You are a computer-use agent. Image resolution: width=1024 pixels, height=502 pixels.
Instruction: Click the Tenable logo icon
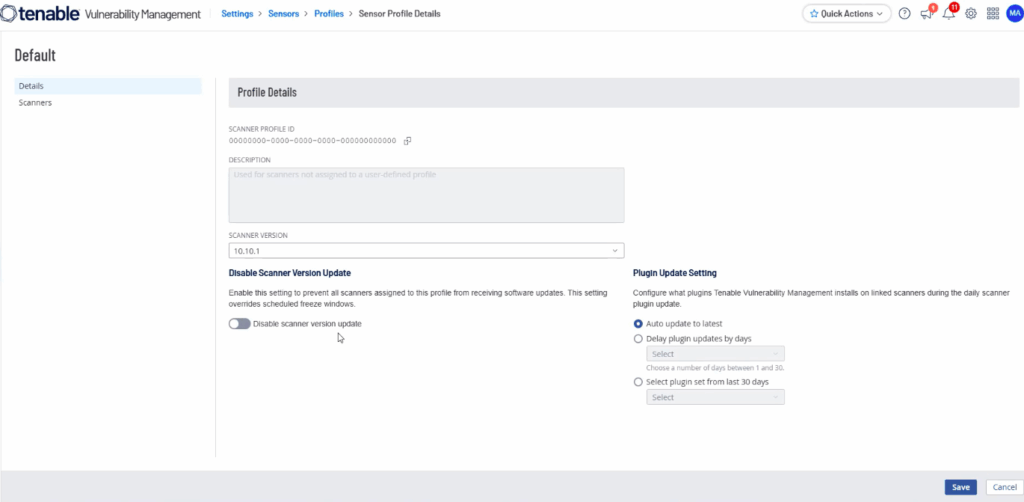10,14
